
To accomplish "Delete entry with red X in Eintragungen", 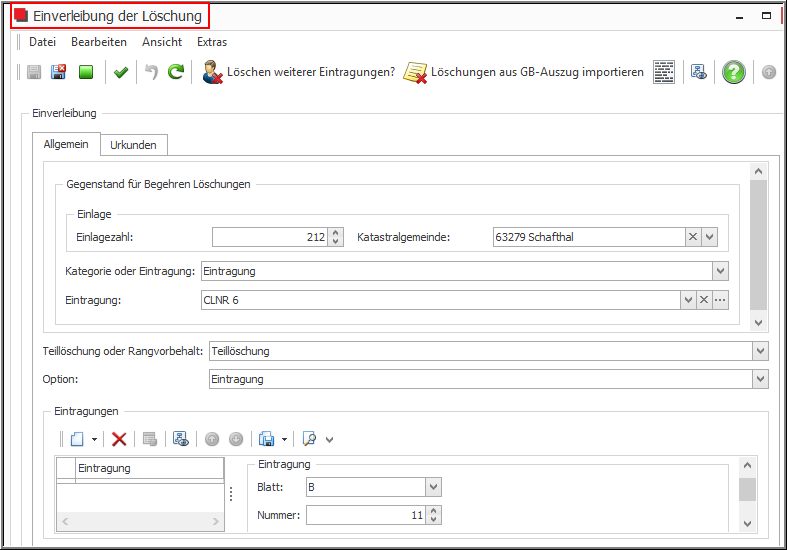I will pyautogui.click(x=119, y=439).
